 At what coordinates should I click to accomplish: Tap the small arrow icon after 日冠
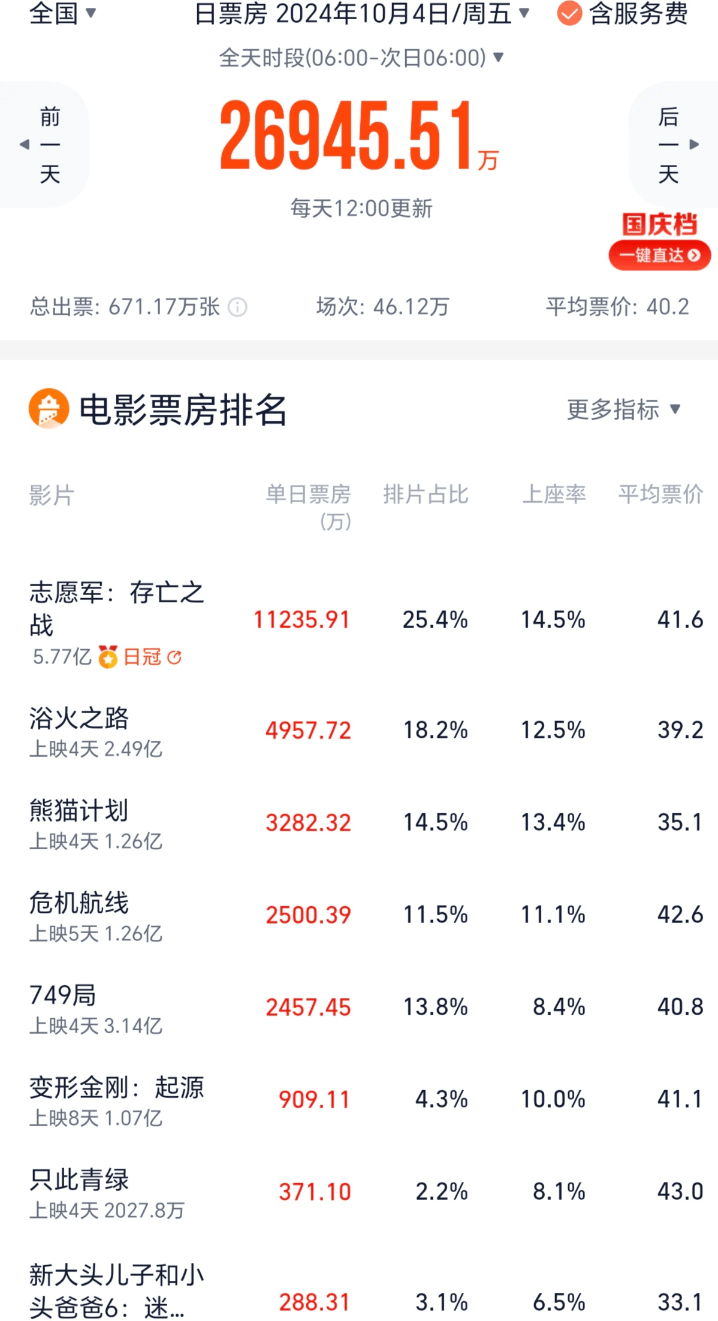174,657
